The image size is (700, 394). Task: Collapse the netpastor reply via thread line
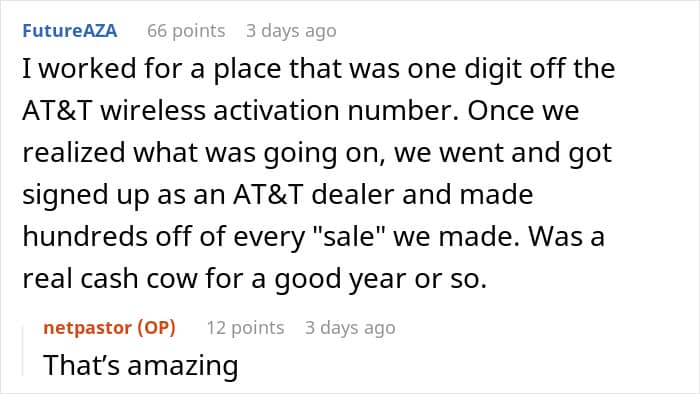click(x=23, y=351)
